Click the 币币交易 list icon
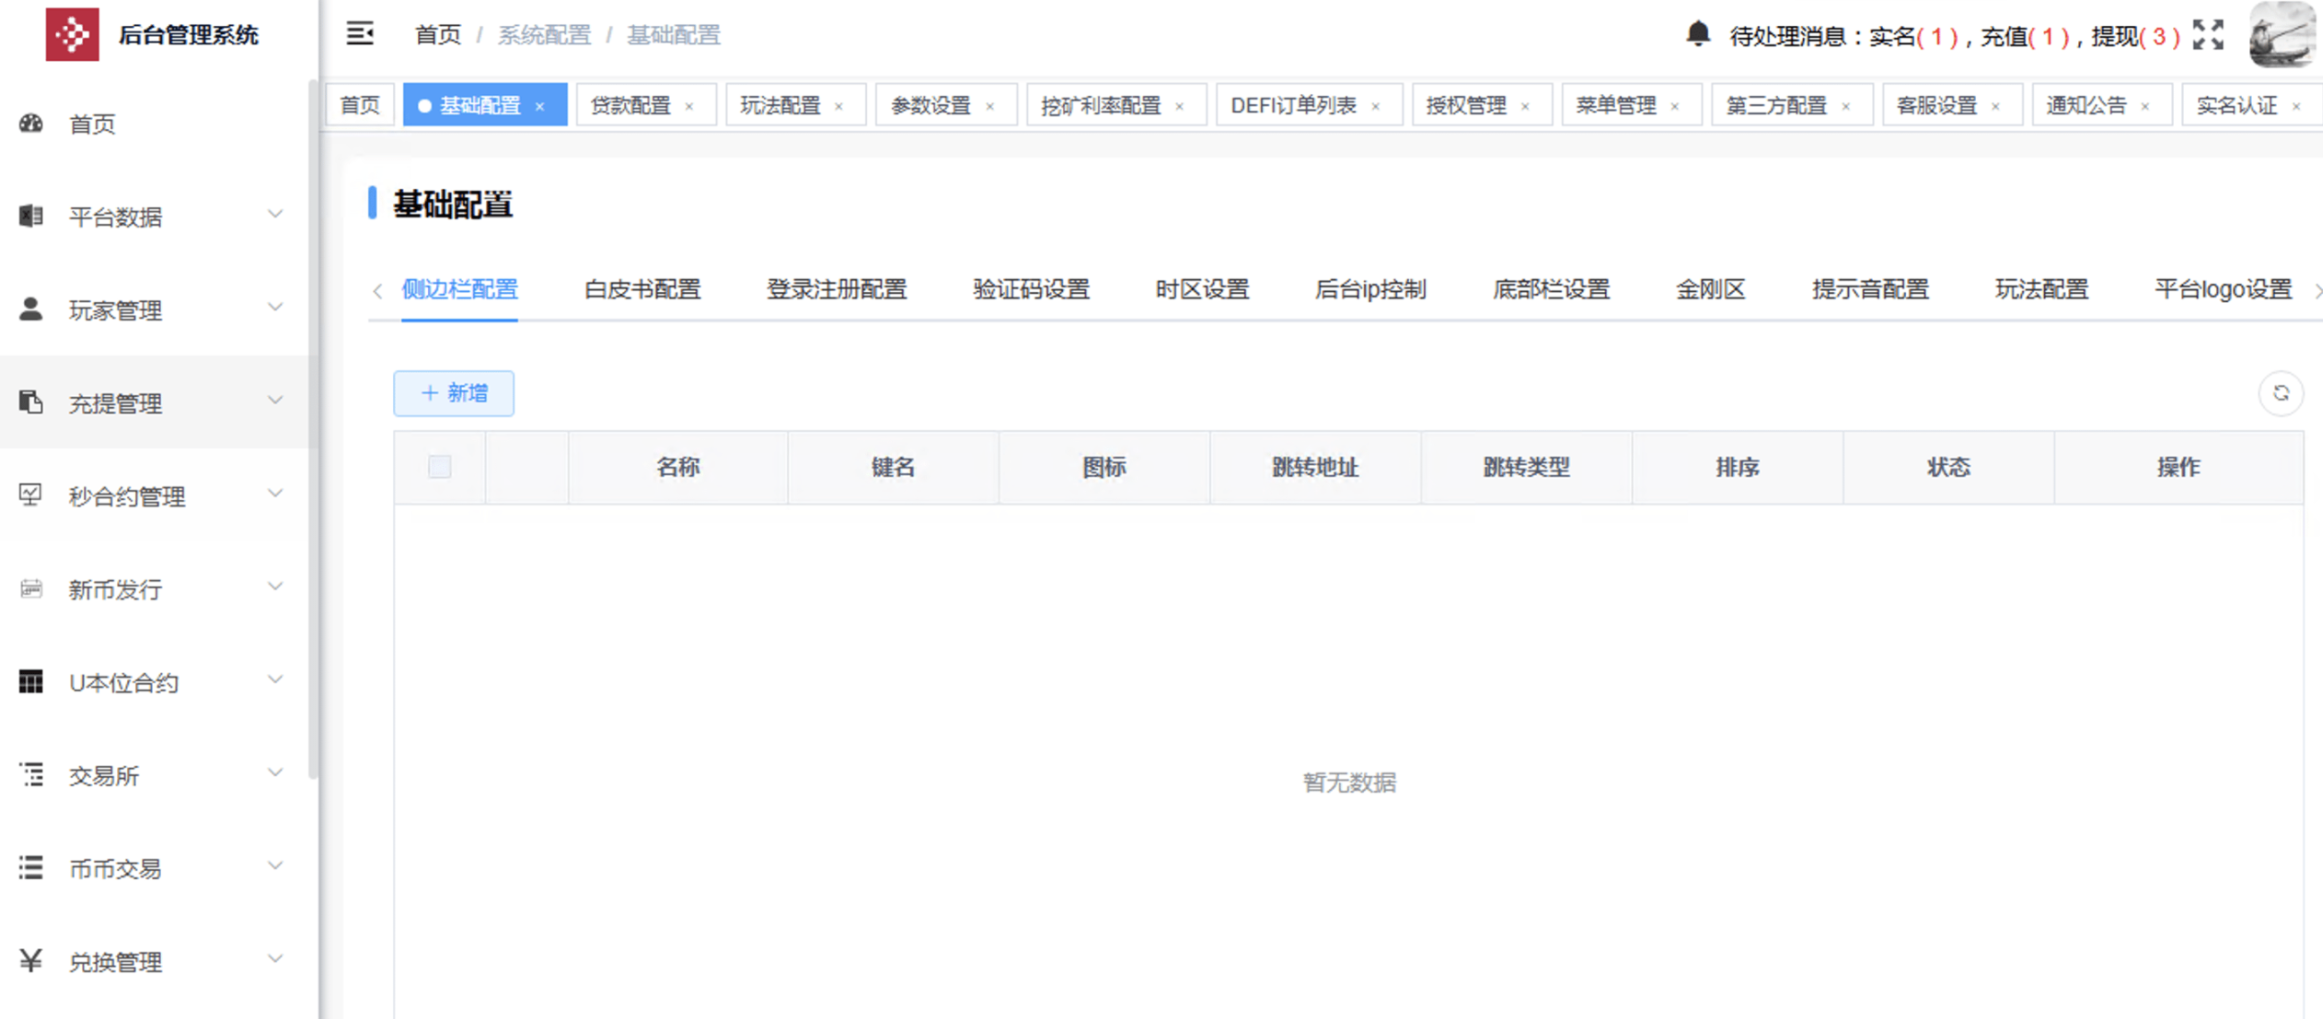The width and height of the screenshot is (2323, 1019). (31, 867)
